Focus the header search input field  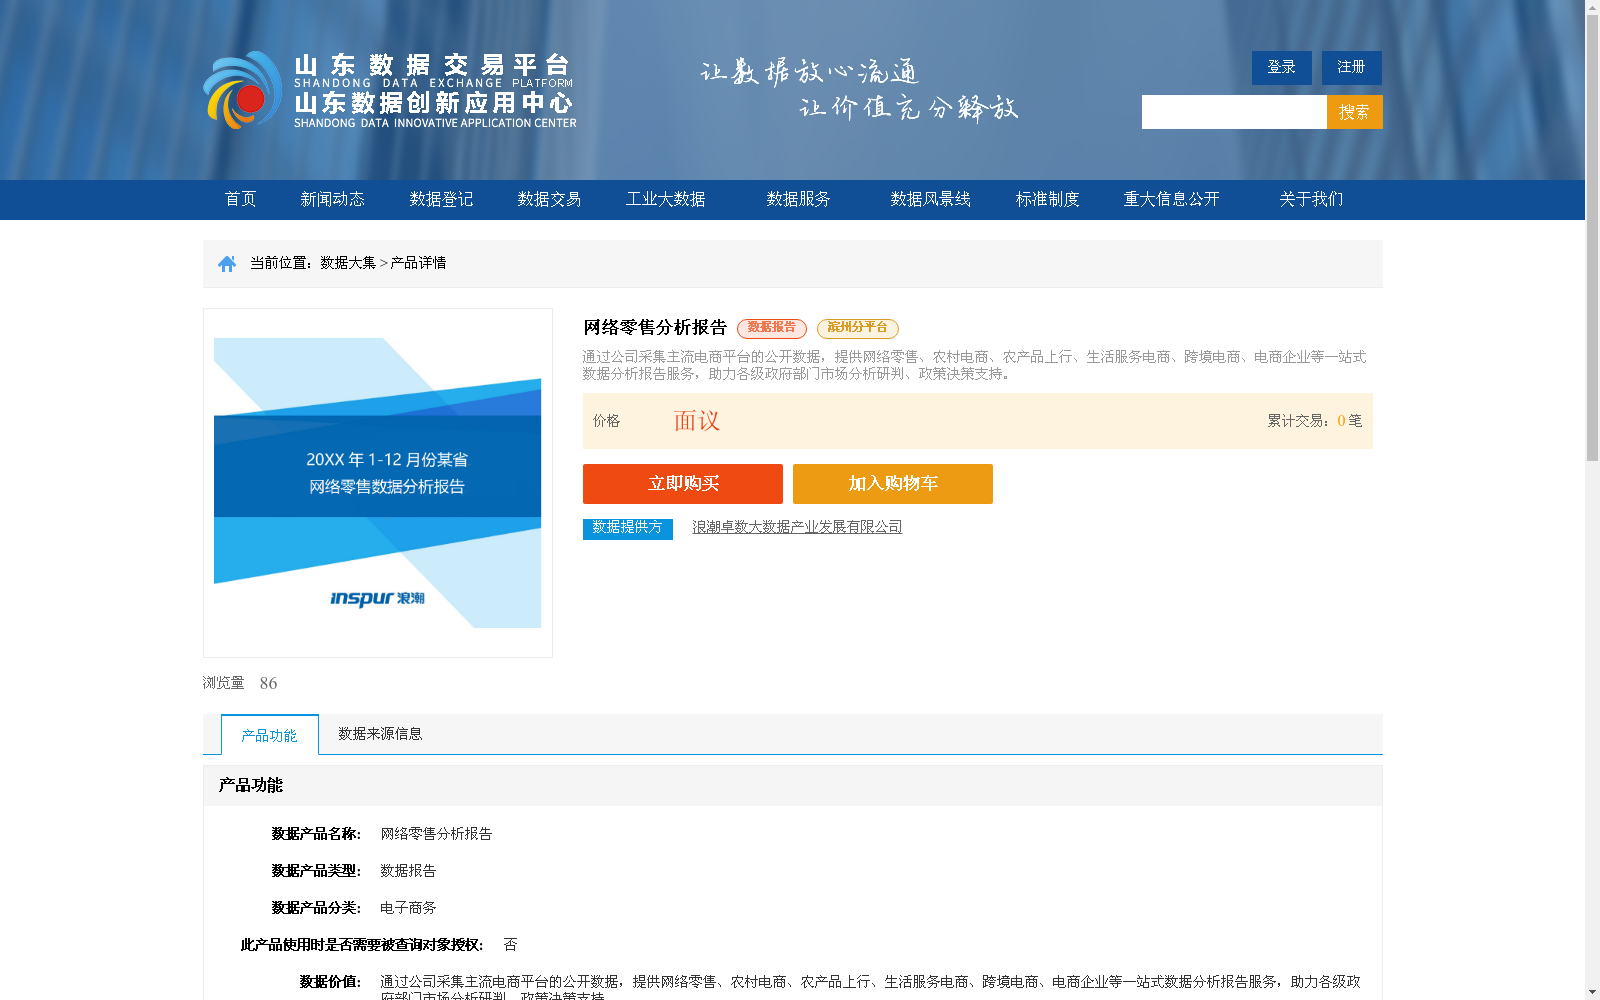(1234, 112)
